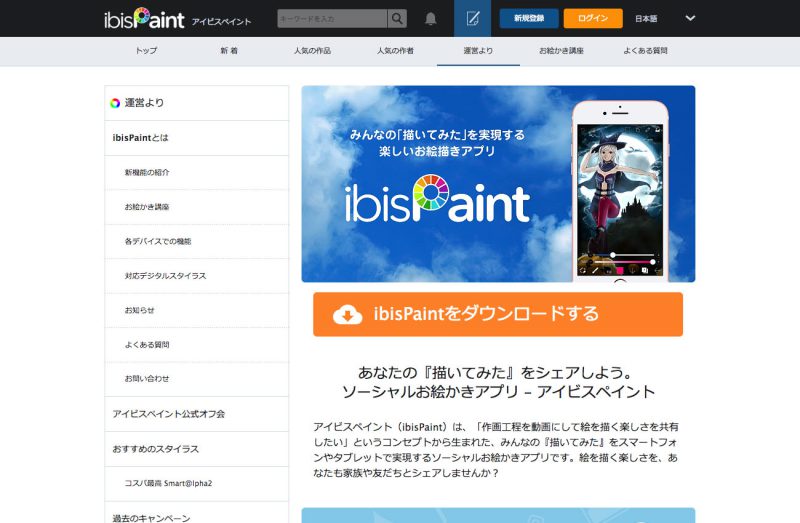Click the phone mockup witch artwork

pyautogui.click(x=620, y=200)
